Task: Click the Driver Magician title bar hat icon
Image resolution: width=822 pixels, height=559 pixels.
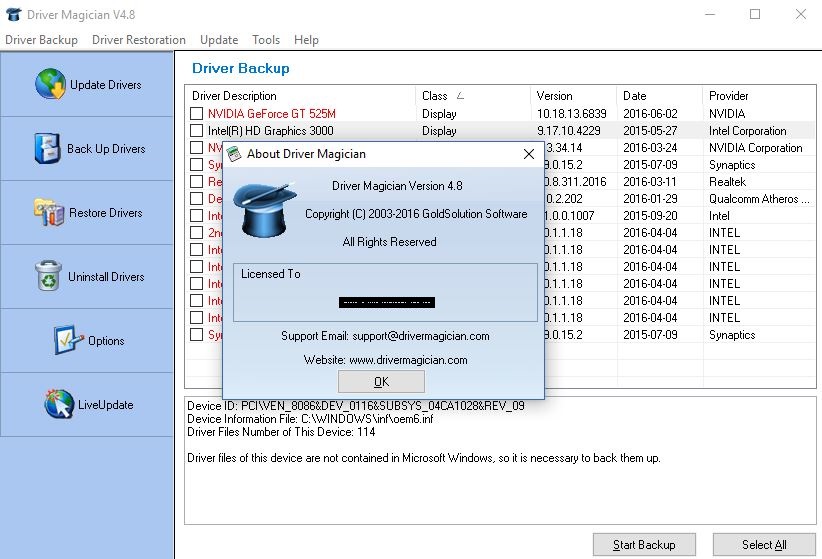Action: (x=14, y=14)
